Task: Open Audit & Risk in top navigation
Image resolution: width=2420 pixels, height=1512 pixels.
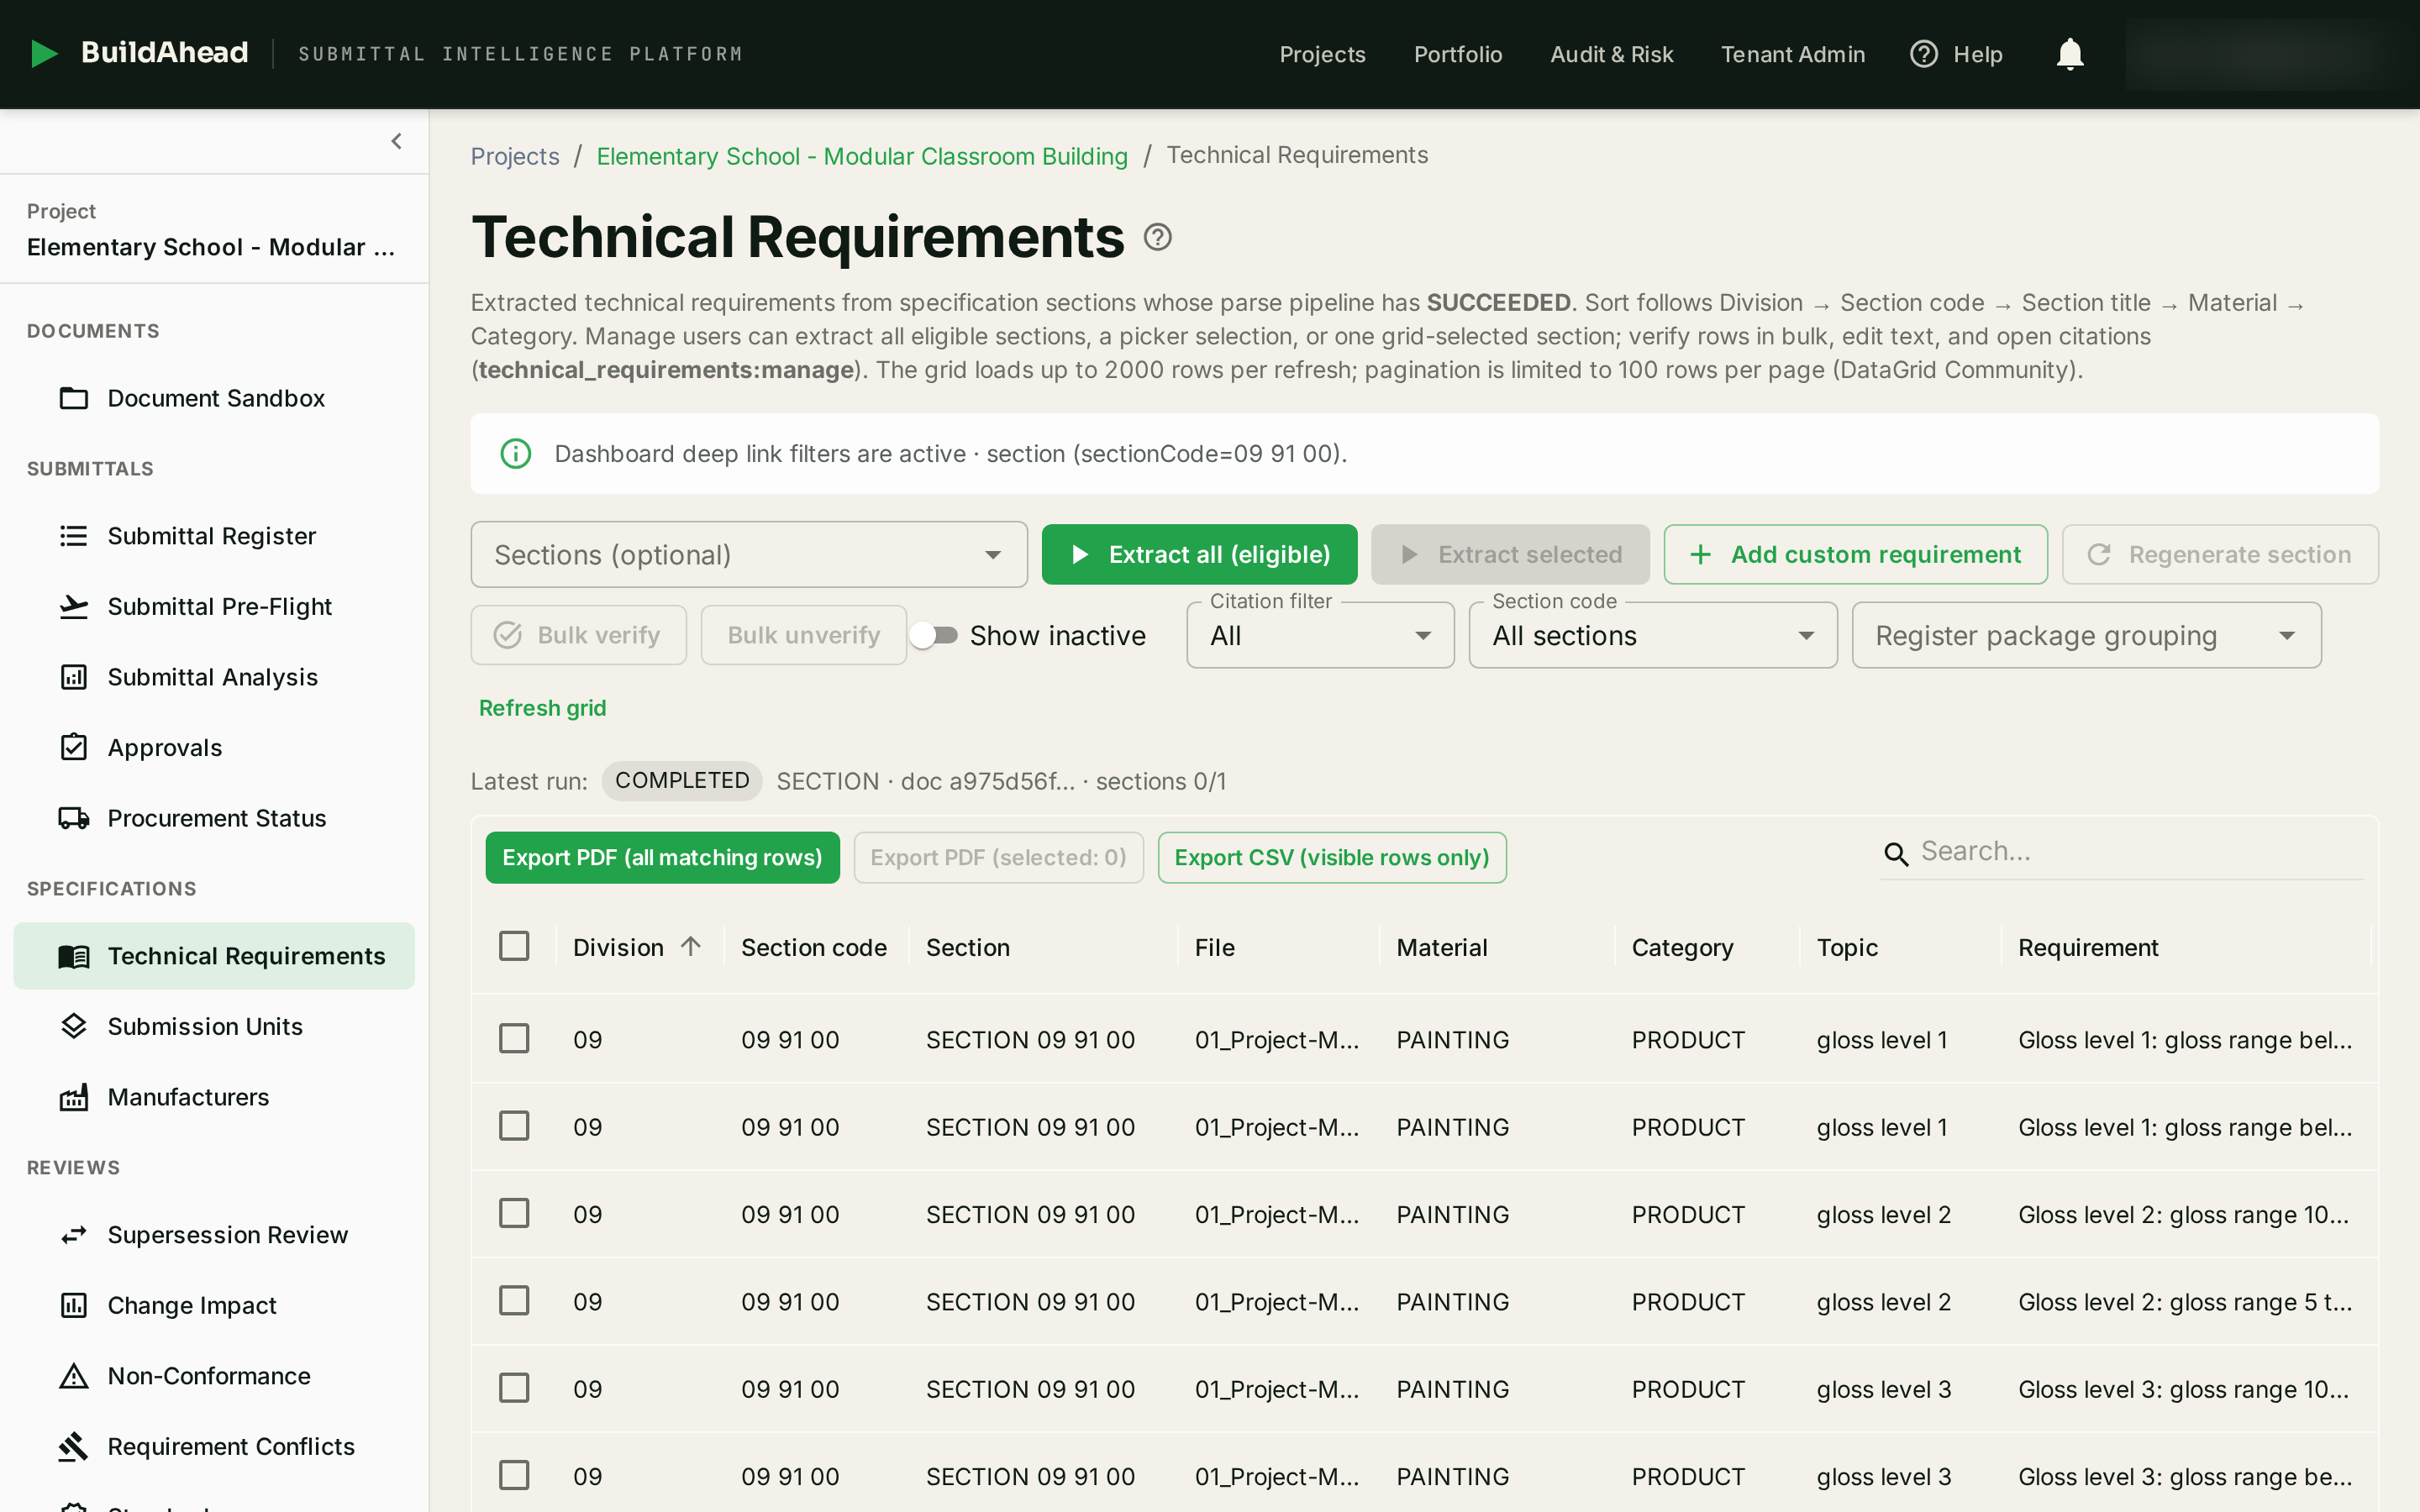Action: click(1611, 54)
